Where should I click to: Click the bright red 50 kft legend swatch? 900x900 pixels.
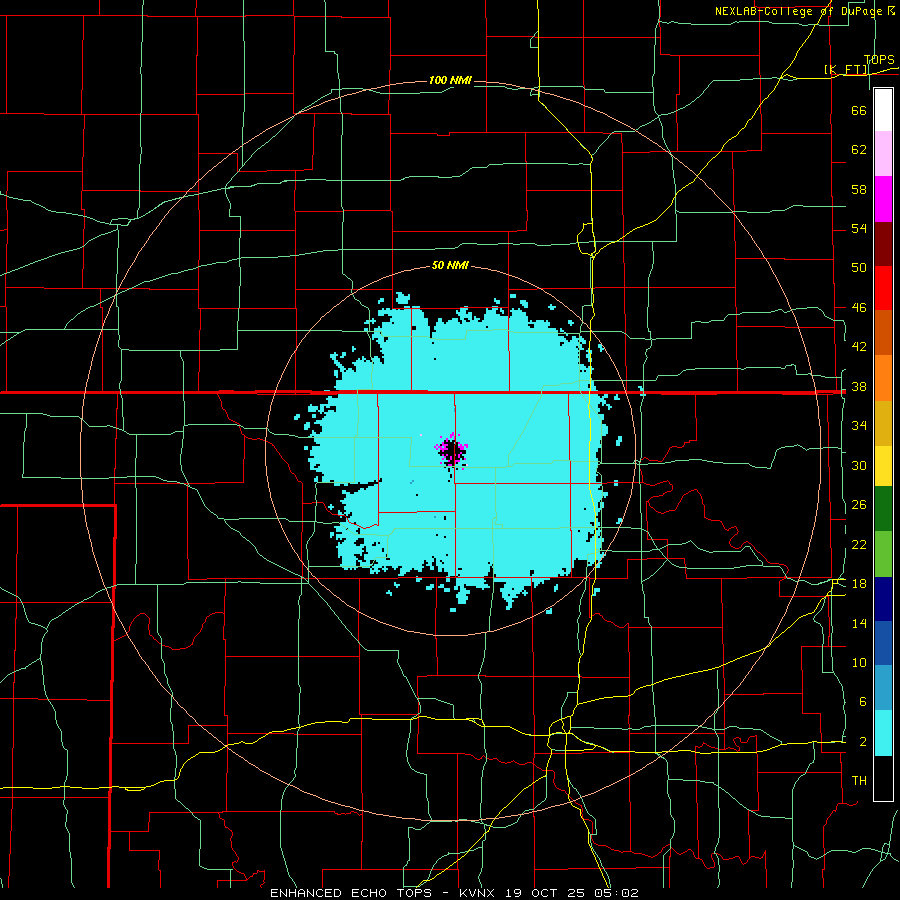(x=883, y=288)
